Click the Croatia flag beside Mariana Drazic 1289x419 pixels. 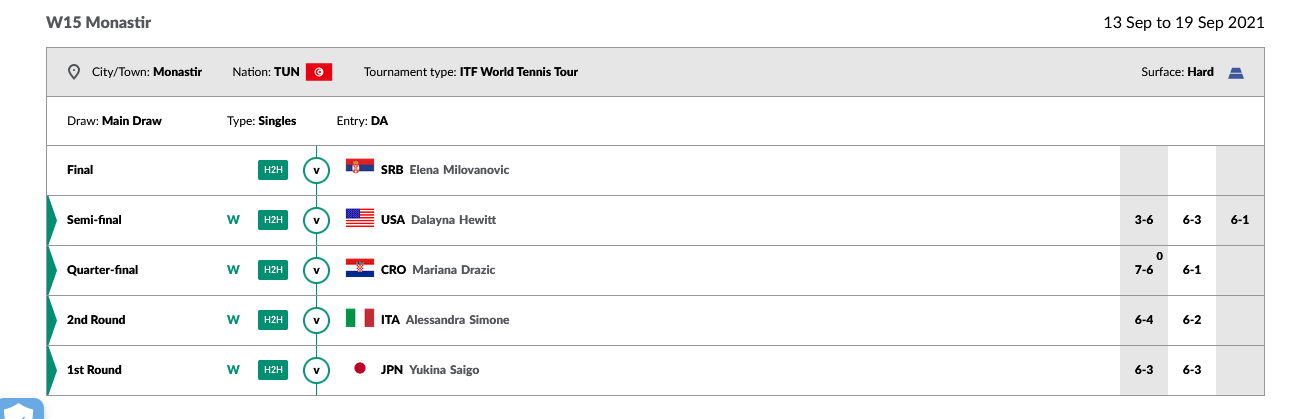tap(360, 269)
